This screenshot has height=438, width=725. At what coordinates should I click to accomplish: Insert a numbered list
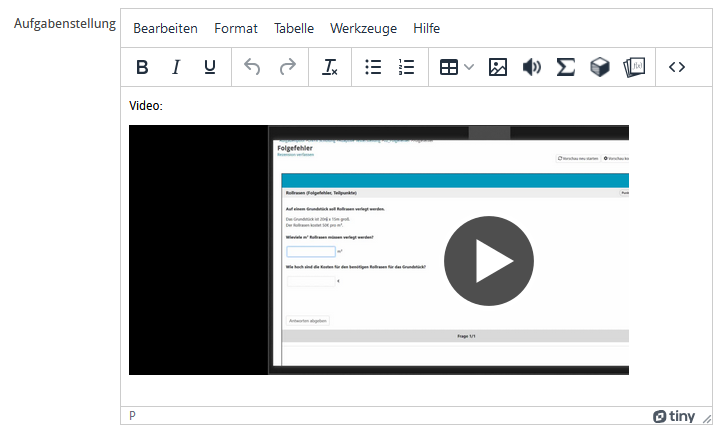pos(406,67)
